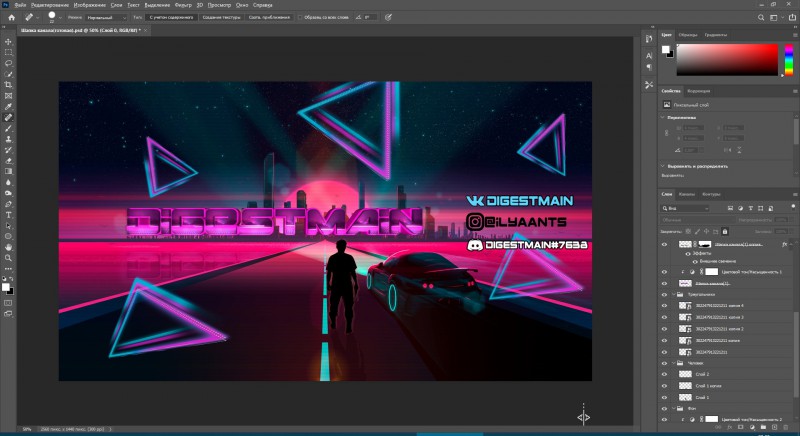Collapse the 'Фон' layer group
The image size is (800, 436).
[673, 408]
